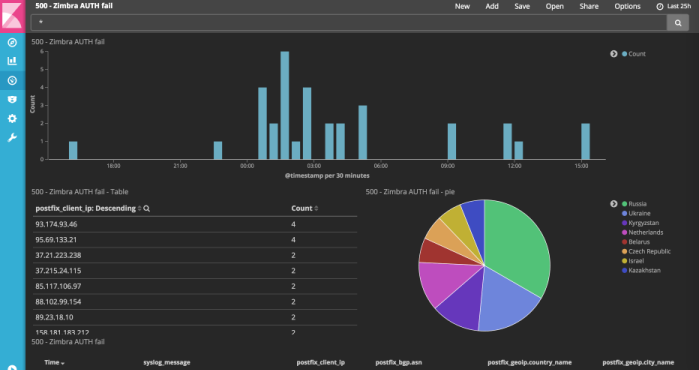This screenshot has width=699, height=370.
Task: Click Open in the top menu
Action: click(x=555, y=7)
